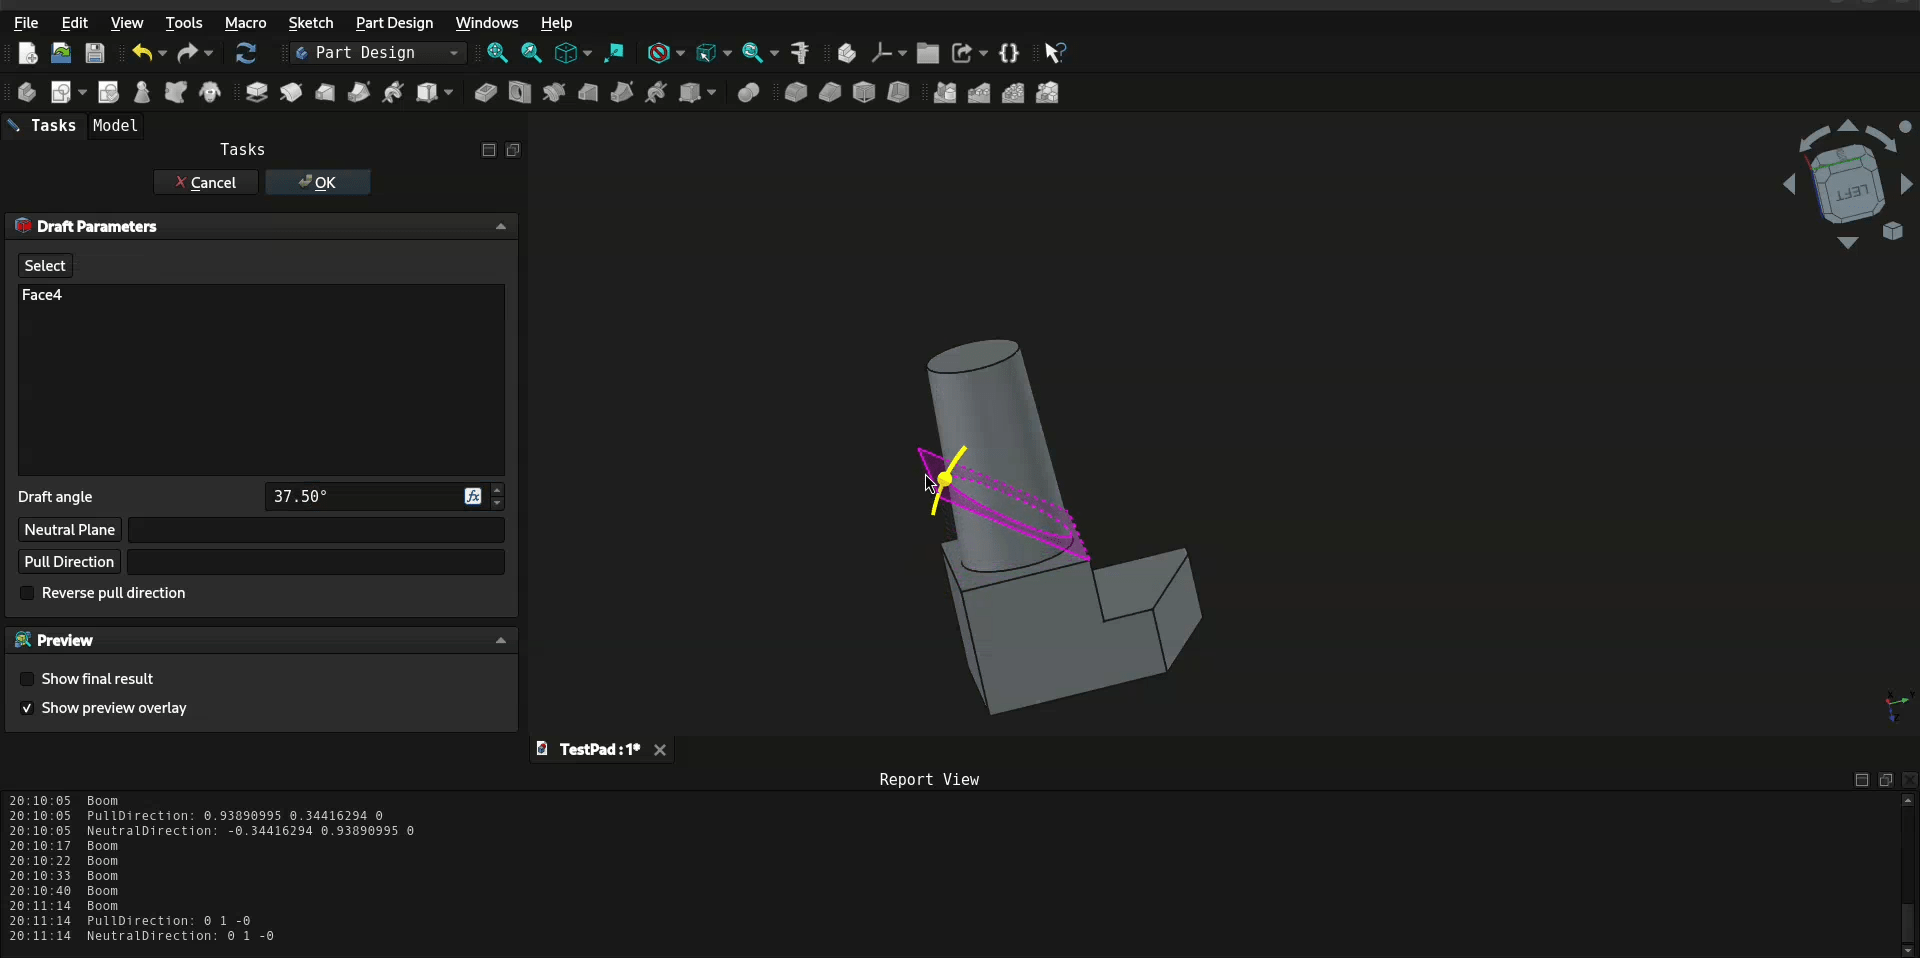Select the Boolean operation icon

point(748,93)
